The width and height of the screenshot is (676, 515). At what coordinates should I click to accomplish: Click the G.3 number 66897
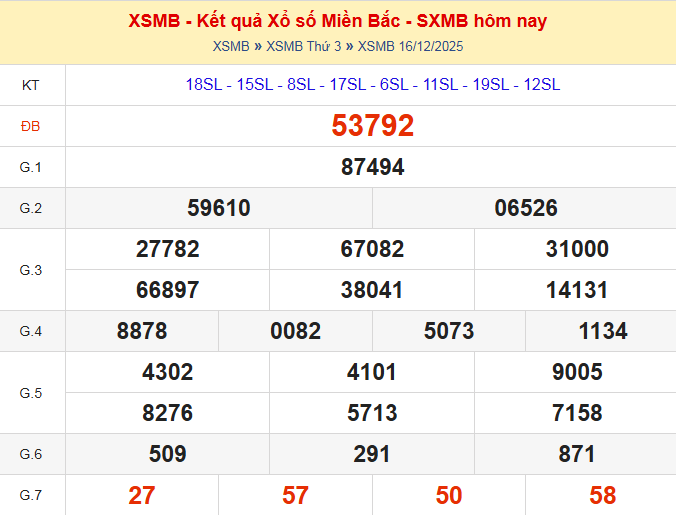tap(168, 290)
